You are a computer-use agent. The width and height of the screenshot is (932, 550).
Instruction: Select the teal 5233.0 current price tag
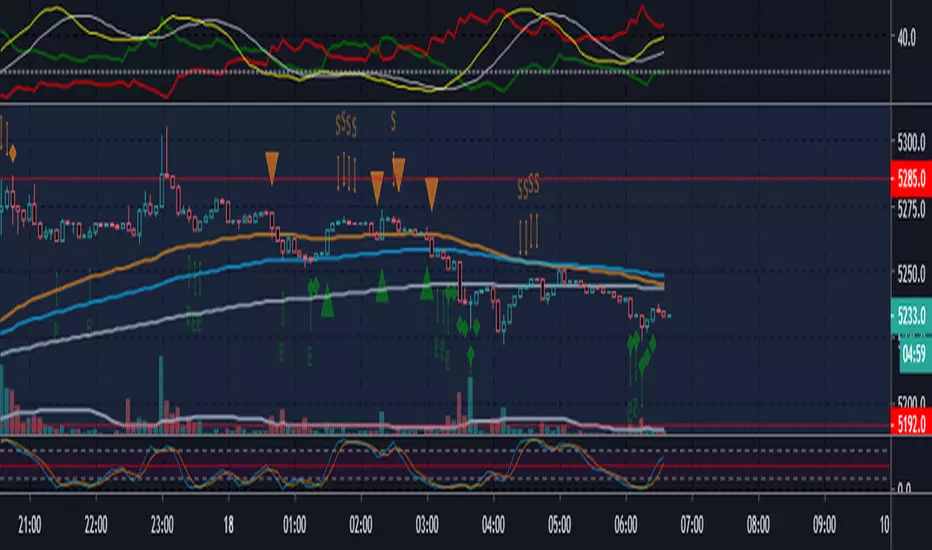coord(911,316)
